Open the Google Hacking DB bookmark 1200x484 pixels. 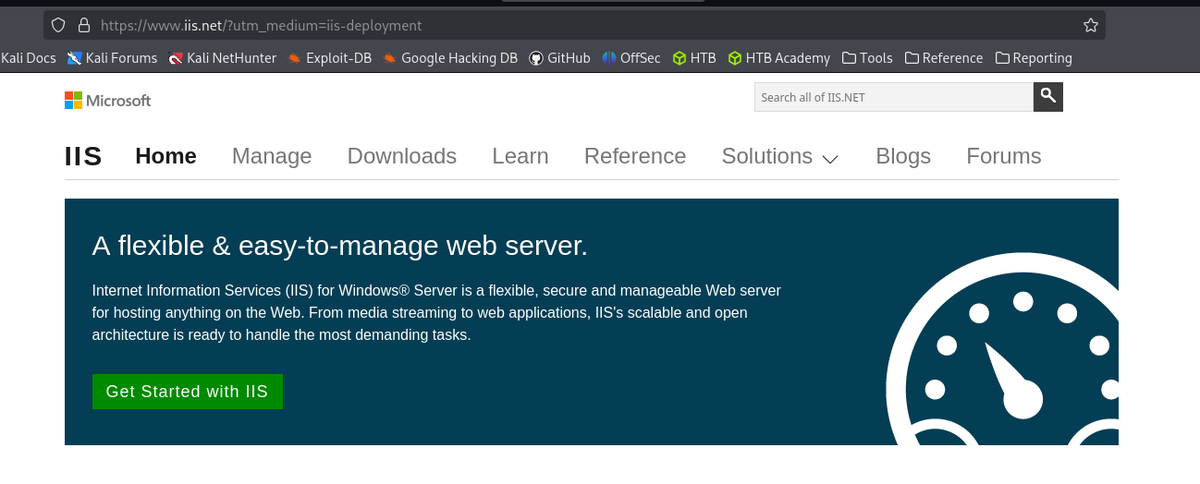pyautogui.click(x=450, y=58)
